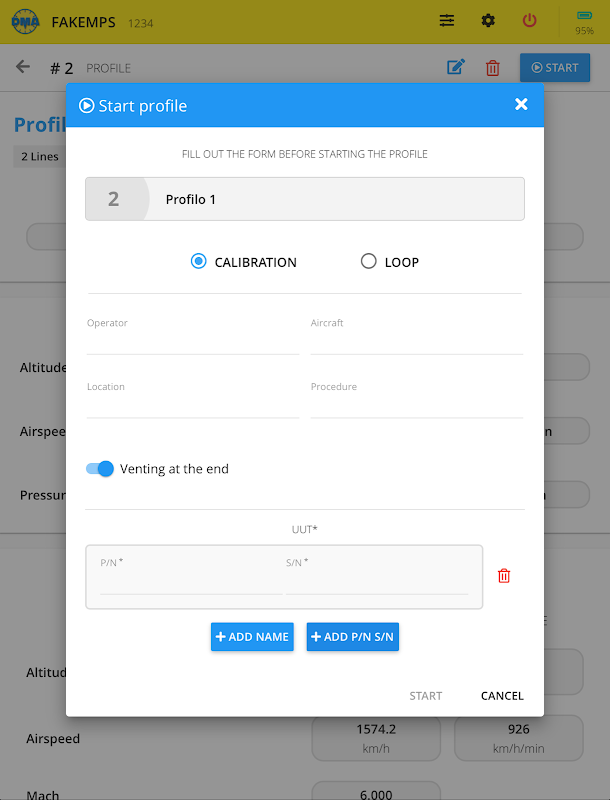Viewport: 610px width, 800px height.
Task: Click the DMA logo icon
Action: click(x=25, y=21)
